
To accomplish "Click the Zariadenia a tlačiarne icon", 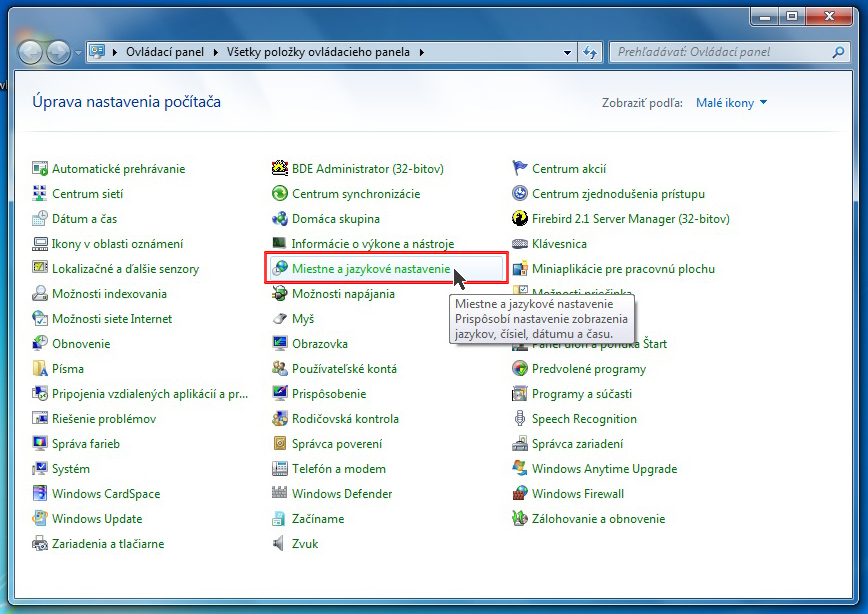I will 40,543.
